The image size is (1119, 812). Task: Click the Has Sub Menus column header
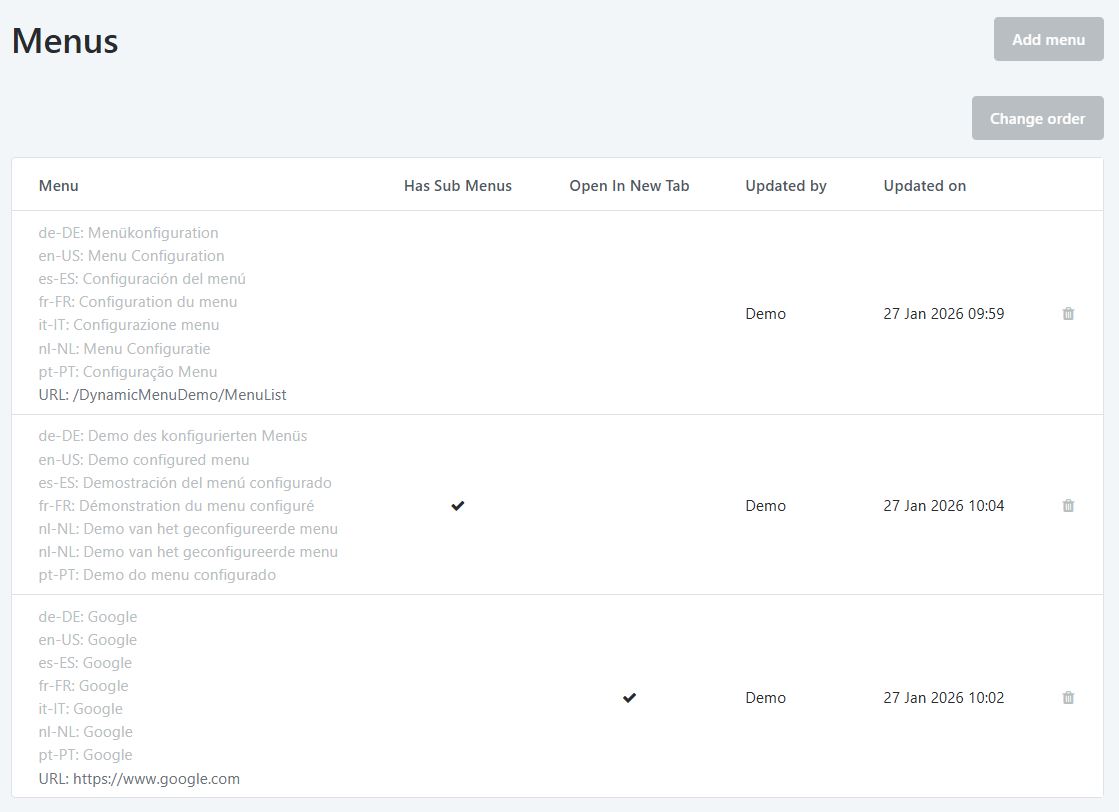[457, 186]
